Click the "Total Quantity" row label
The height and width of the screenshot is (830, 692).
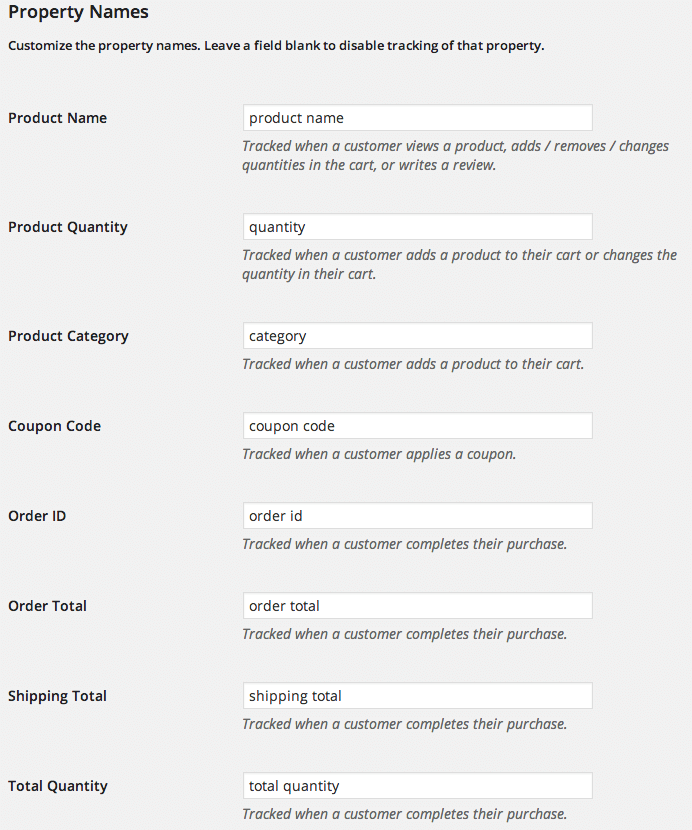(58, 786)
